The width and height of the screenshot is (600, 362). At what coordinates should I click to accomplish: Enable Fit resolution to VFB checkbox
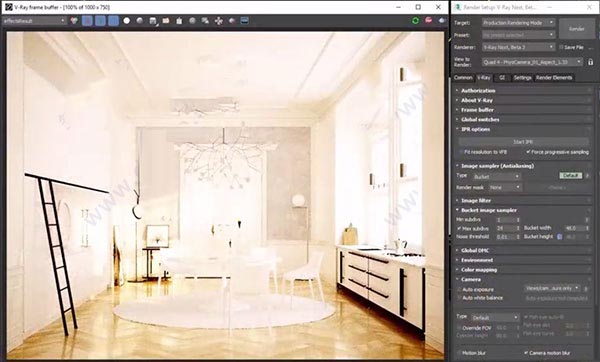pos(461,152)
